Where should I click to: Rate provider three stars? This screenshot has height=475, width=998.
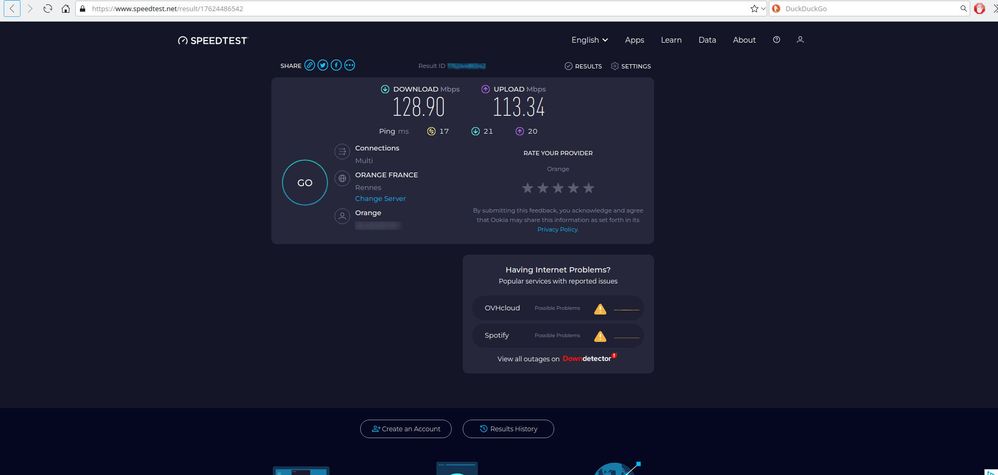(558, 188)
